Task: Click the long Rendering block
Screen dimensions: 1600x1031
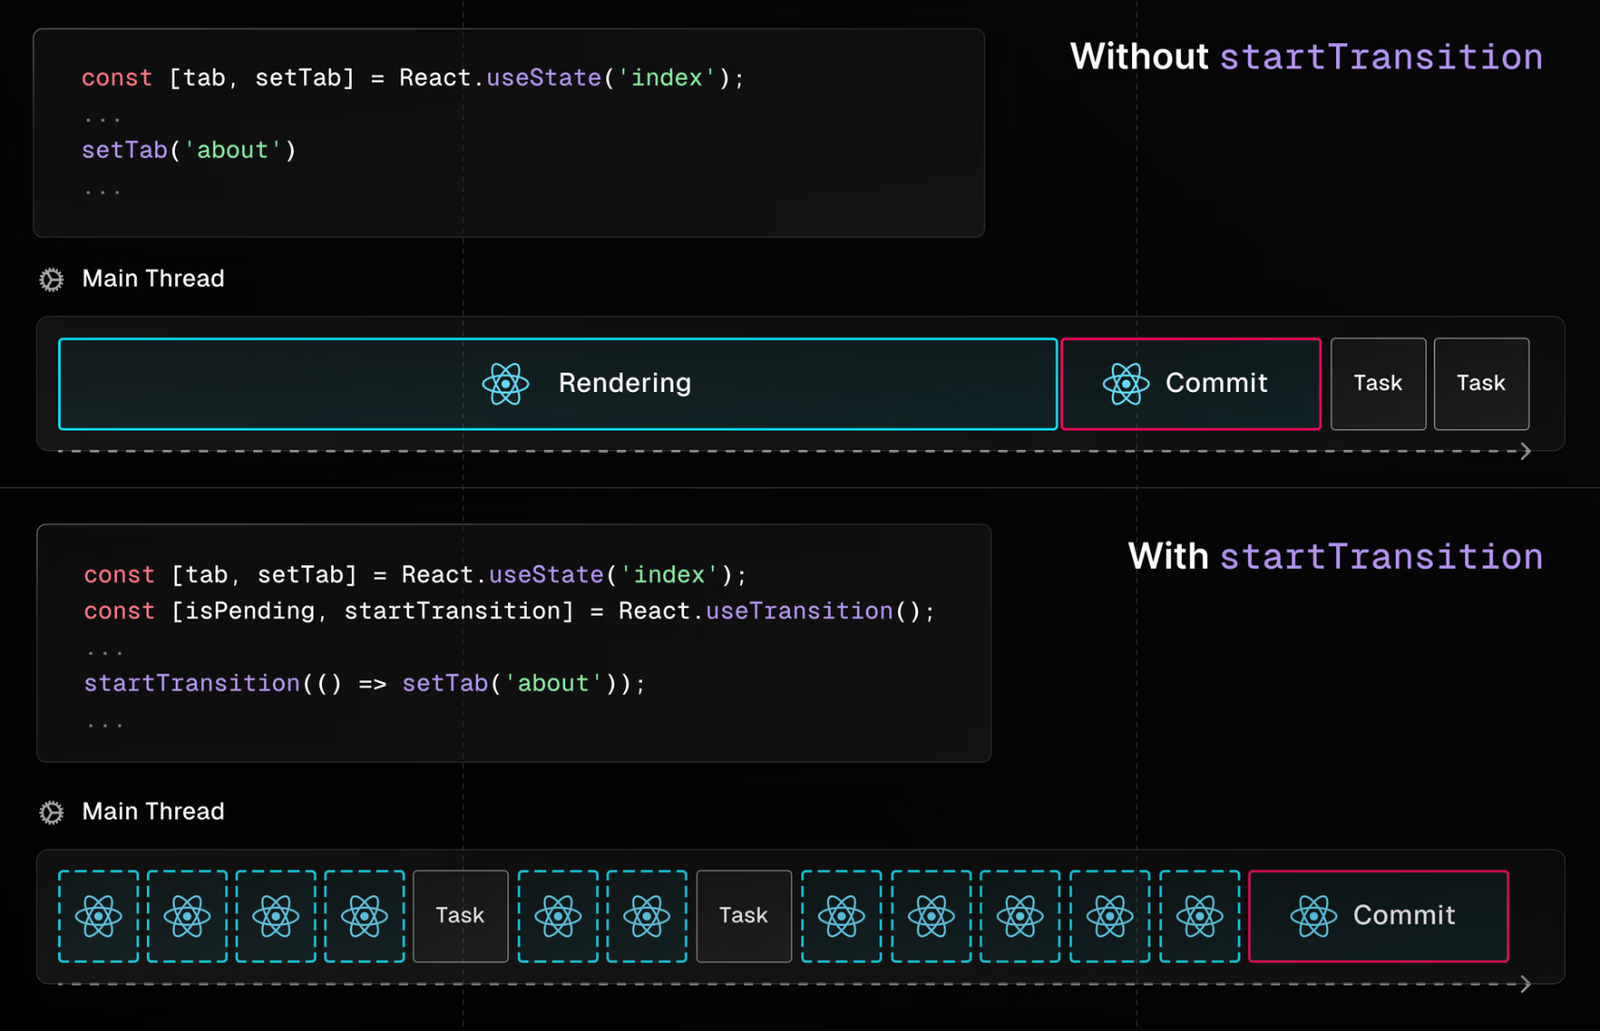Action: click(x=558, y=384)
